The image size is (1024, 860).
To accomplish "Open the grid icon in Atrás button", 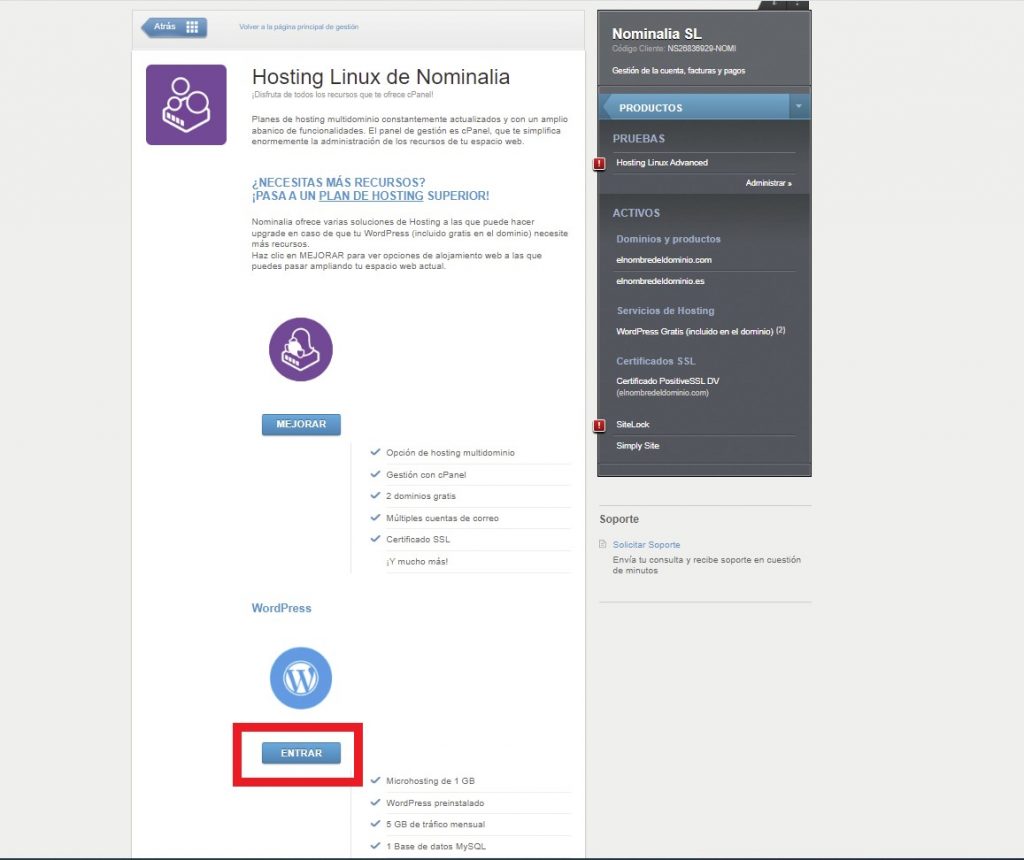I will pyautogui.click(x=192, y=27).
